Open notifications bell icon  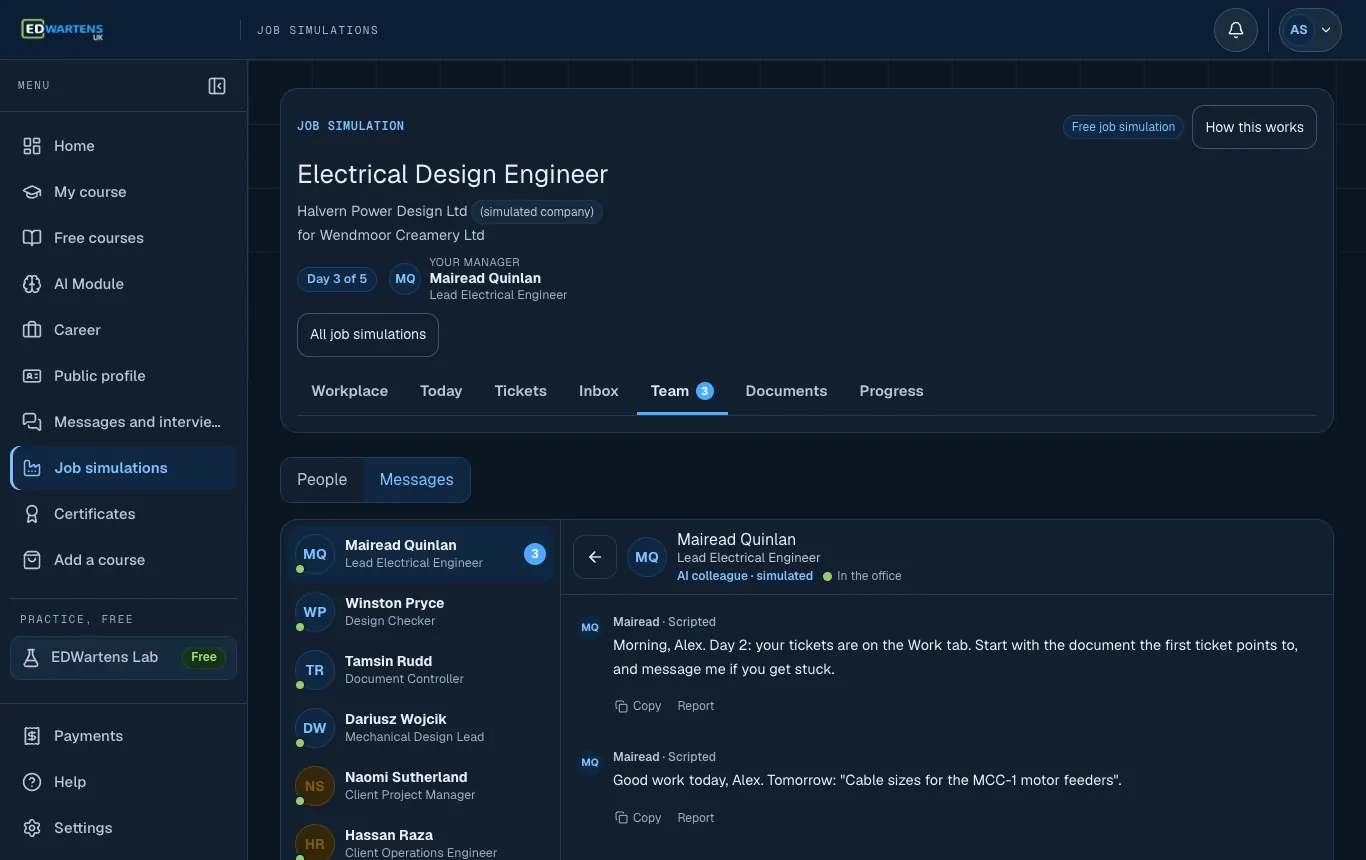point(1236,30)
